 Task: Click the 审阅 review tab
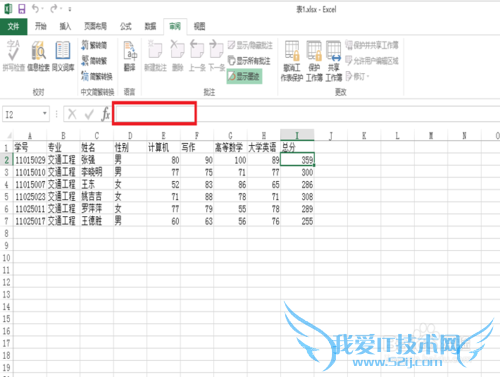pos(175,26)
